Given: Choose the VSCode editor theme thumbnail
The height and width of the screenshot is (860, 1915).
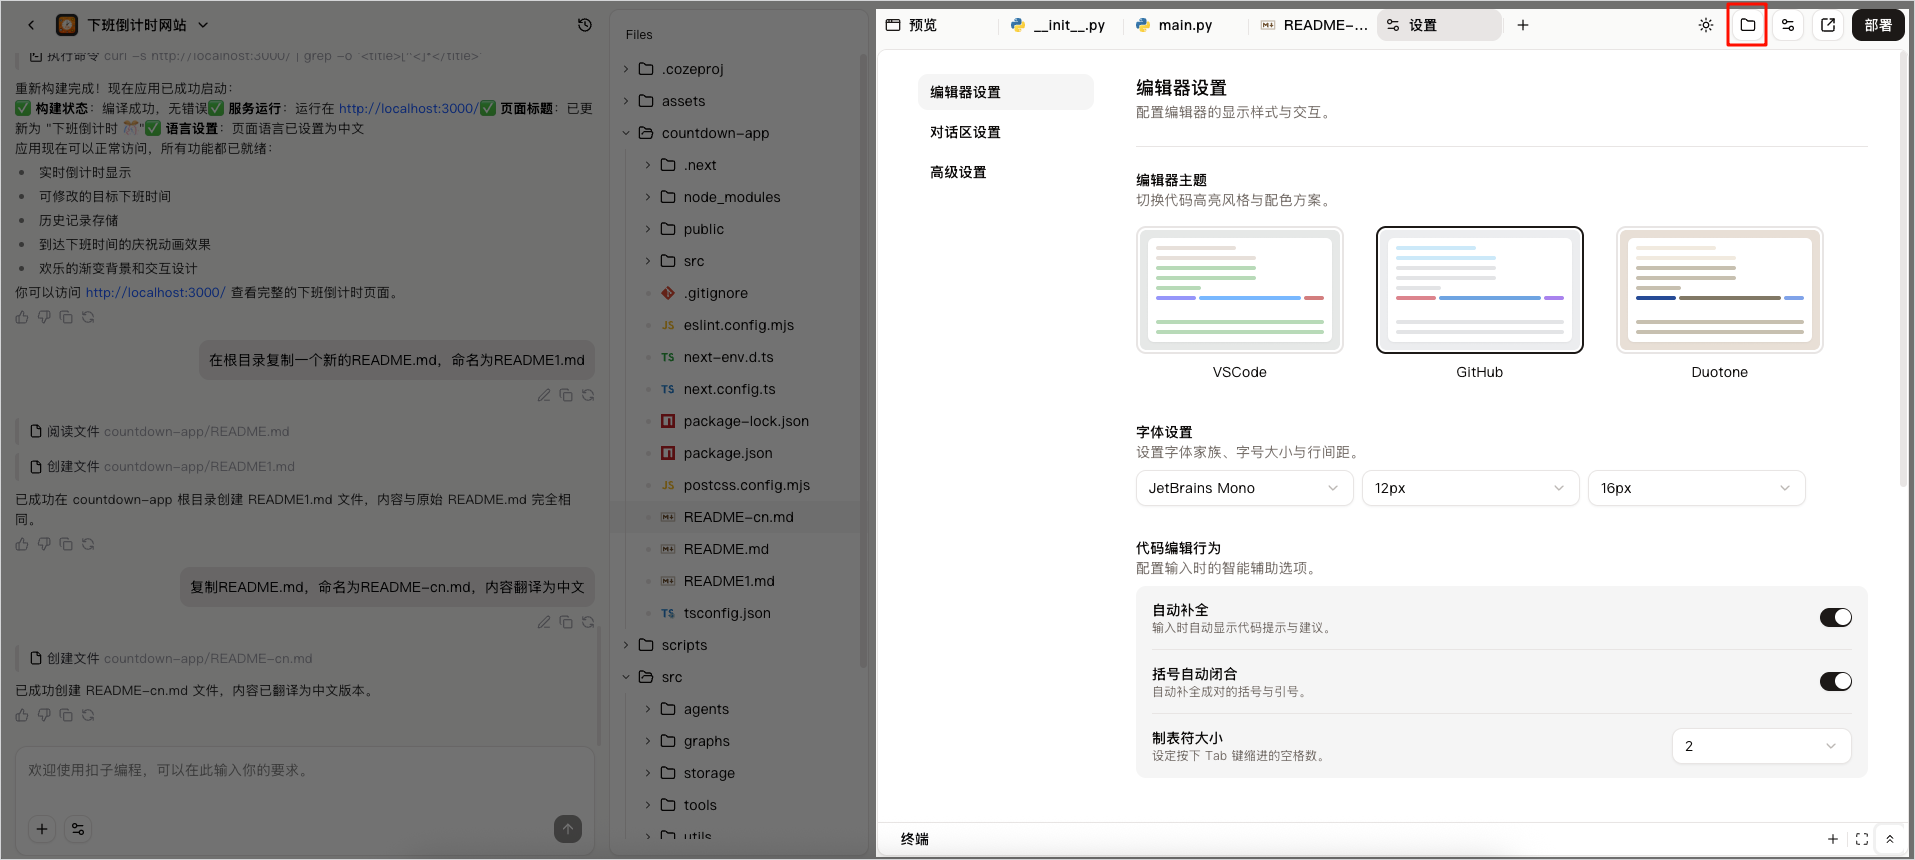Looking at the screenshot, I should pos(1239,290).
